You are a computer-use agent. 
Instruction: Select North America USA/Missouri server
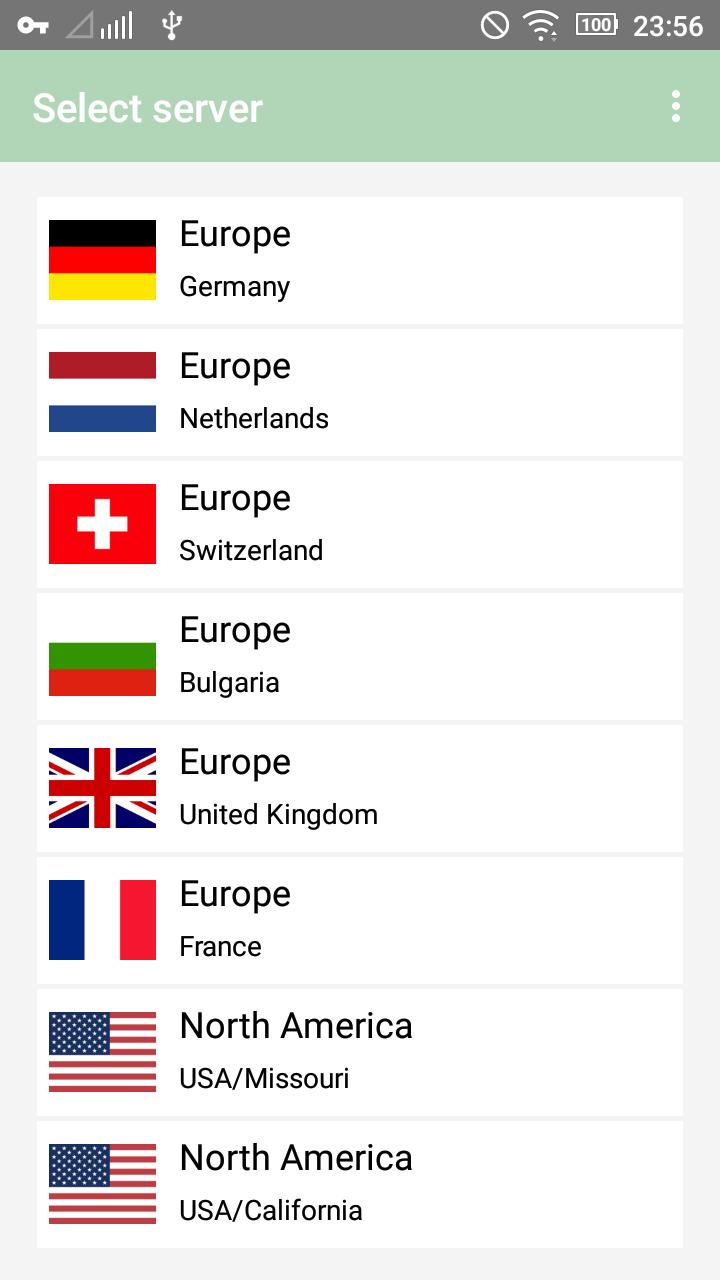[360, 1052]
